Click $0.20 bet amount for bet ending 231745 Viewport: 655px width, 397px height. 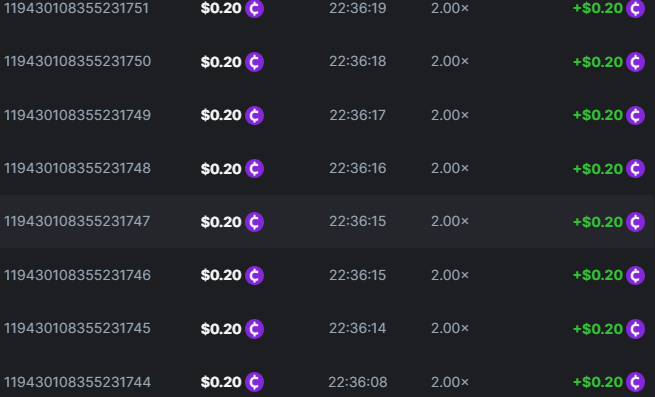(x=221, y=329)
